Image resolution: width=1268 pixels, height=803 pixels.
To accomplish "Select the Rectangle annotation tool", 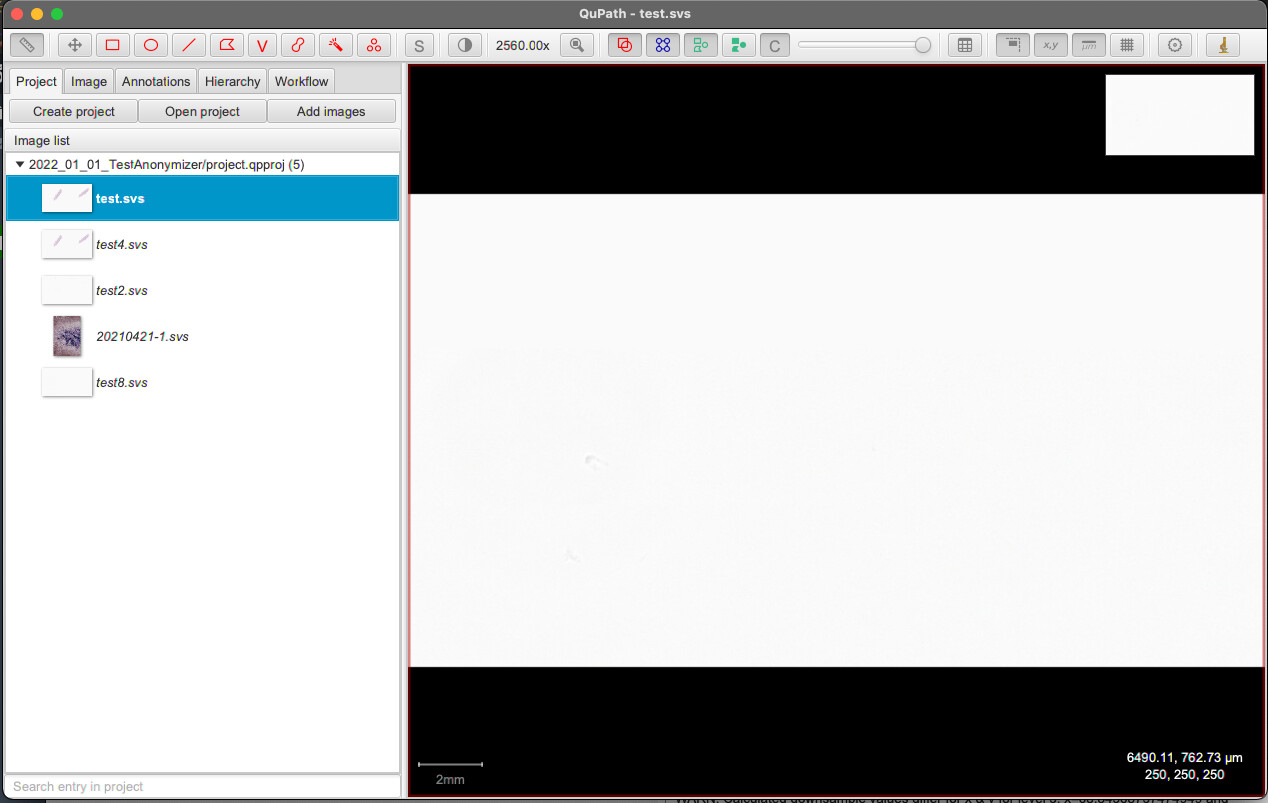I will point(112,44).
